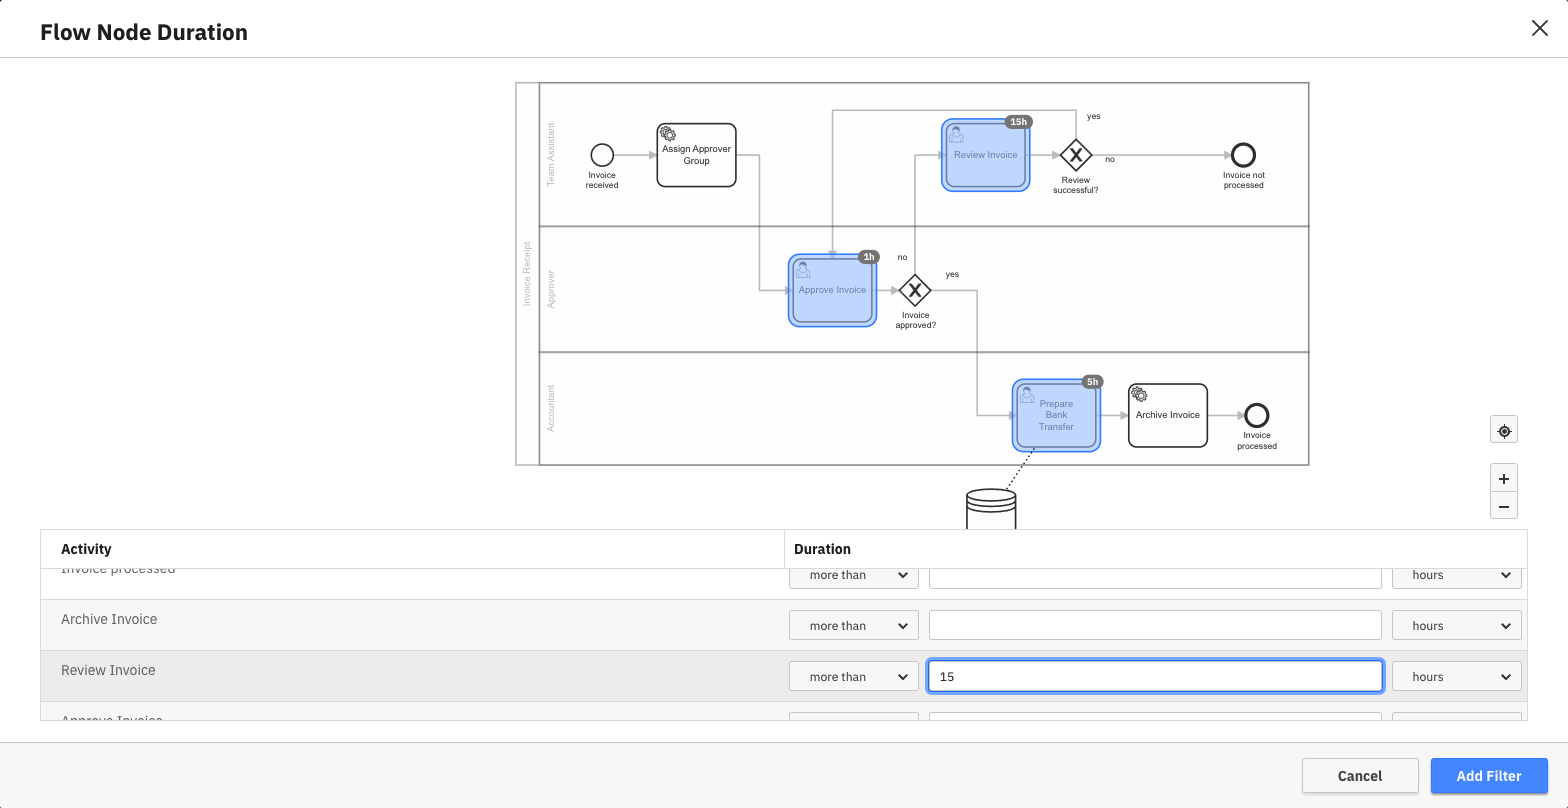This screenshot has width=1568, height=808.
Task: Click the Archive Invoice row label
Action: tap(109, 619)
